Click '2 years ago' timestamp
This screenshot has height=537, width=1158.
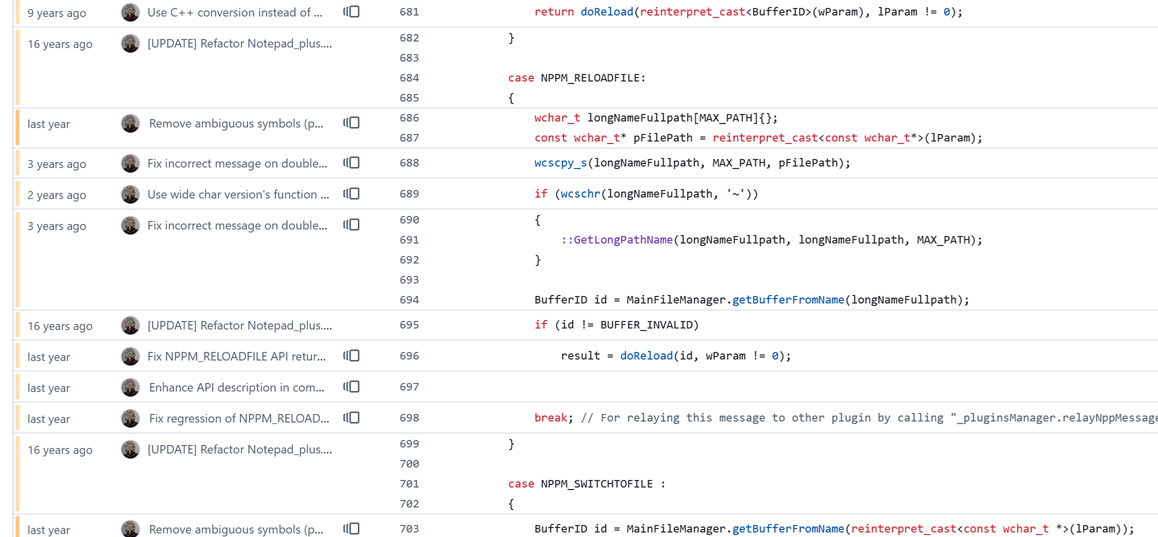[57, 195]
